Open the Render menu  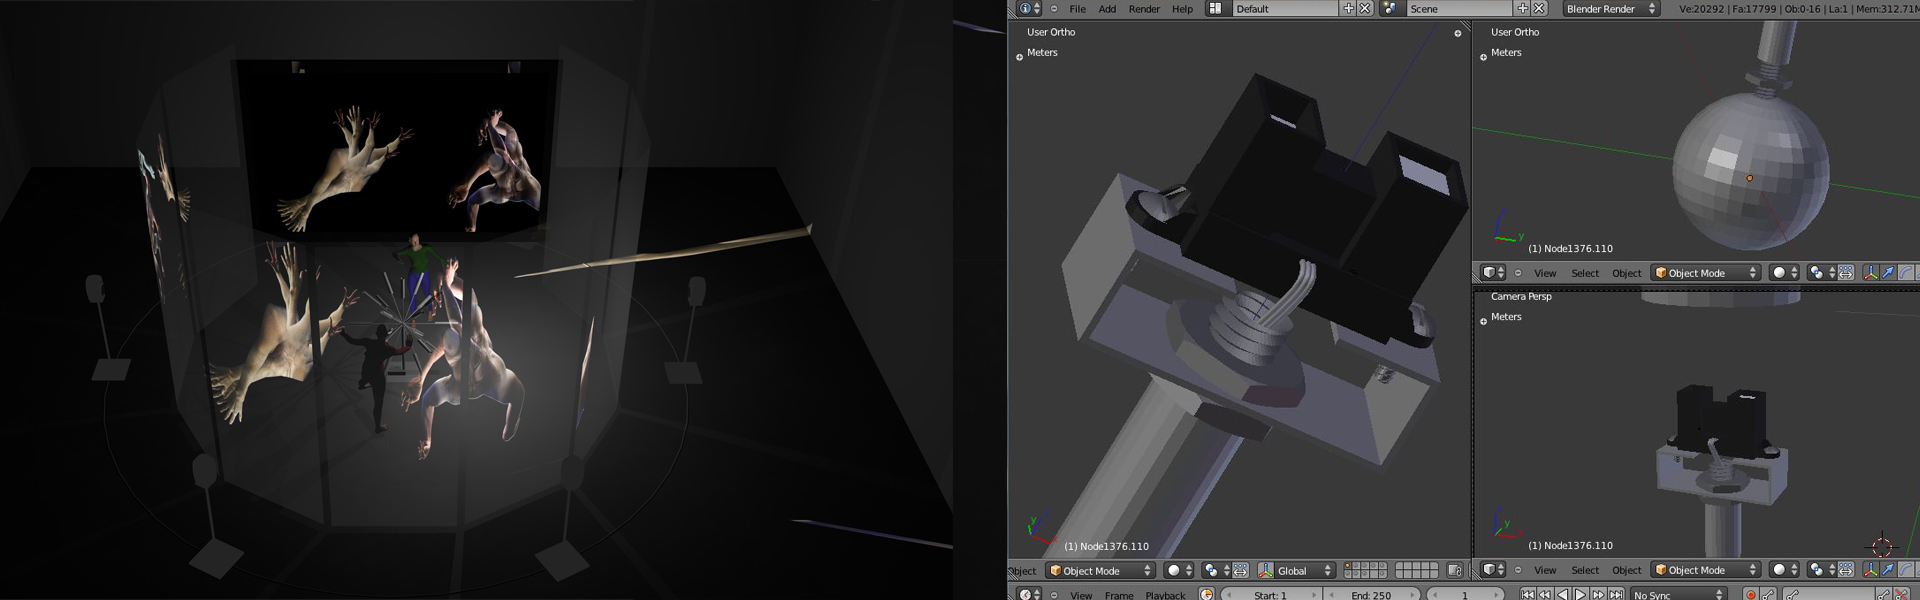coord(1144,9)
